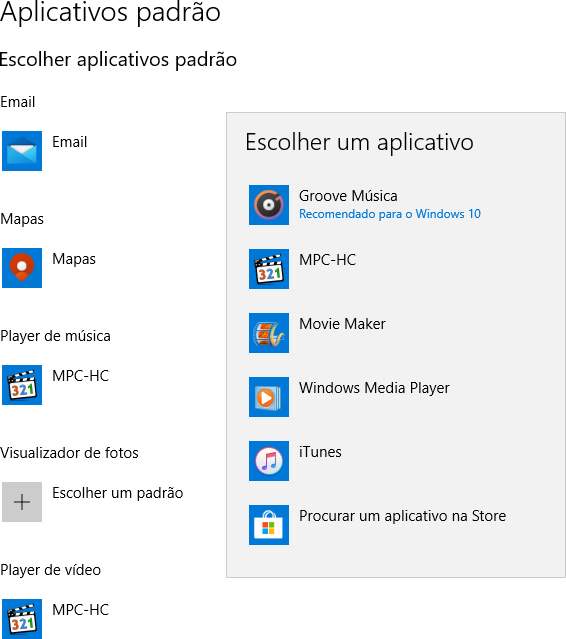Image resolution: width=566 pixels, height=639 pixels.
Task: Select the Groove Música icon in popup
Action: [269, 205]
